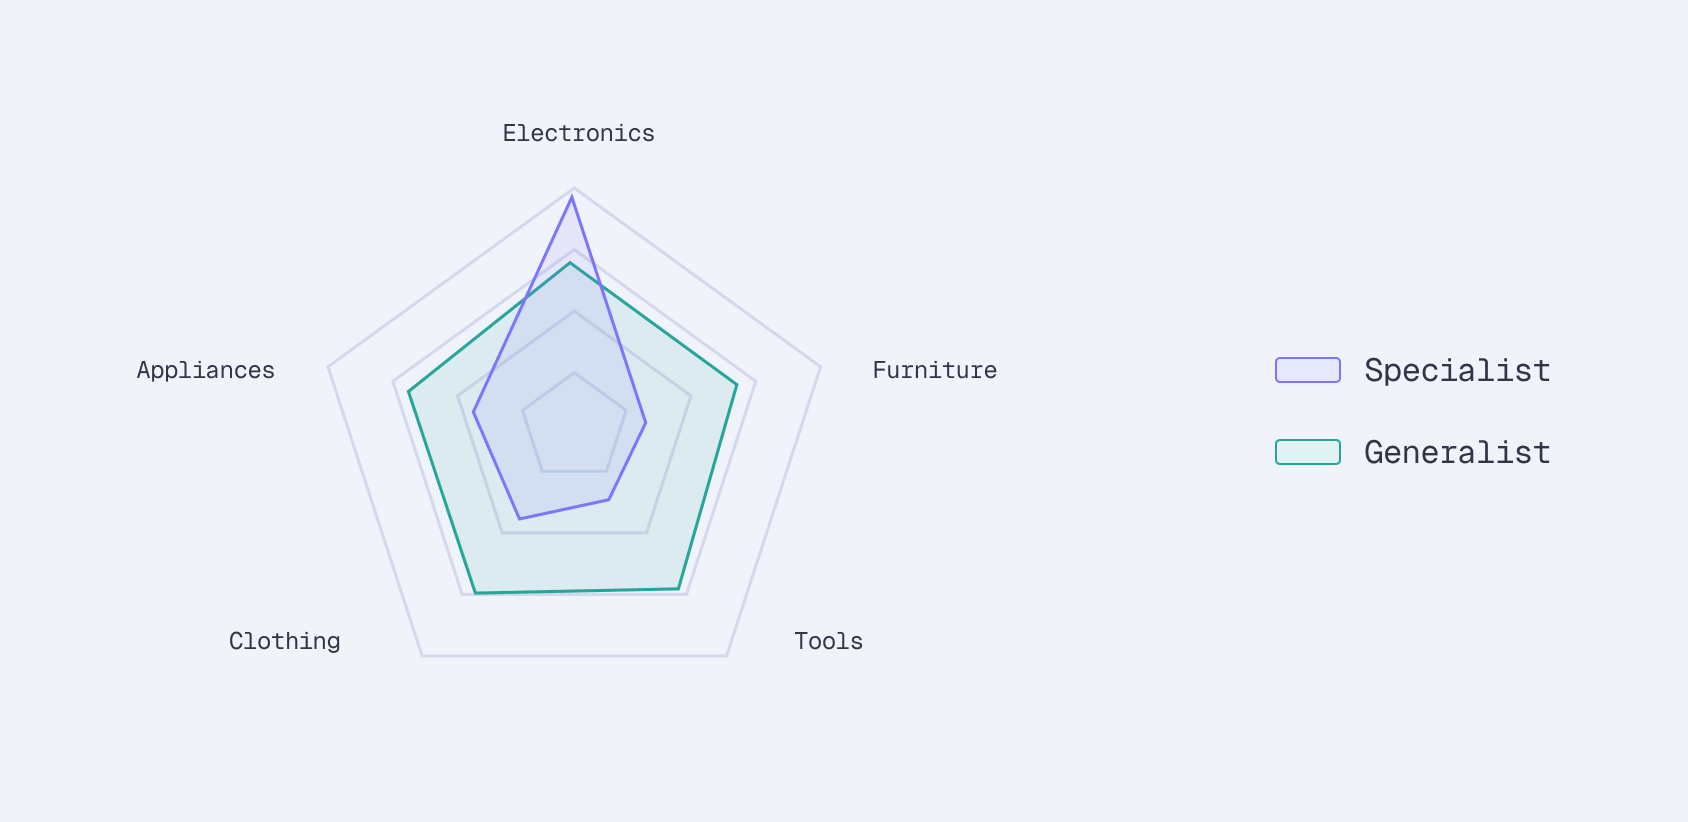
Task: Click the outermost grid ring's Furniture corner
Action: pos(820,367)
